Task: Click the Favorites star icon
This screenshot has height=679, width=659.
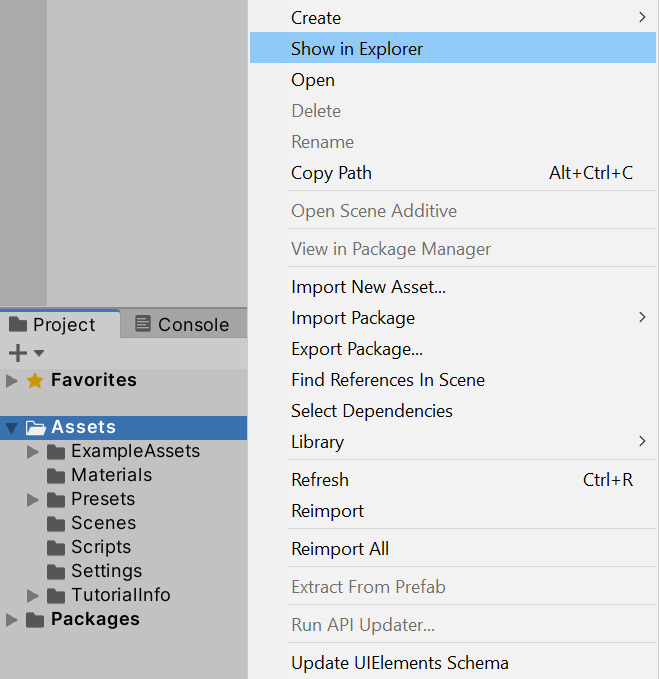Action: 35,380
